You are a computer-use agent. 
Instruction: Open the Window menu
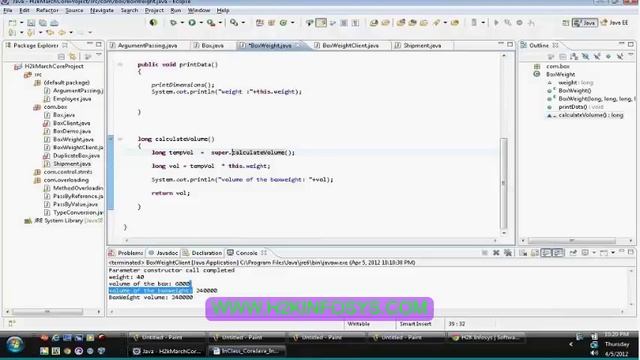pyautogui.click(x=199, y=10)
